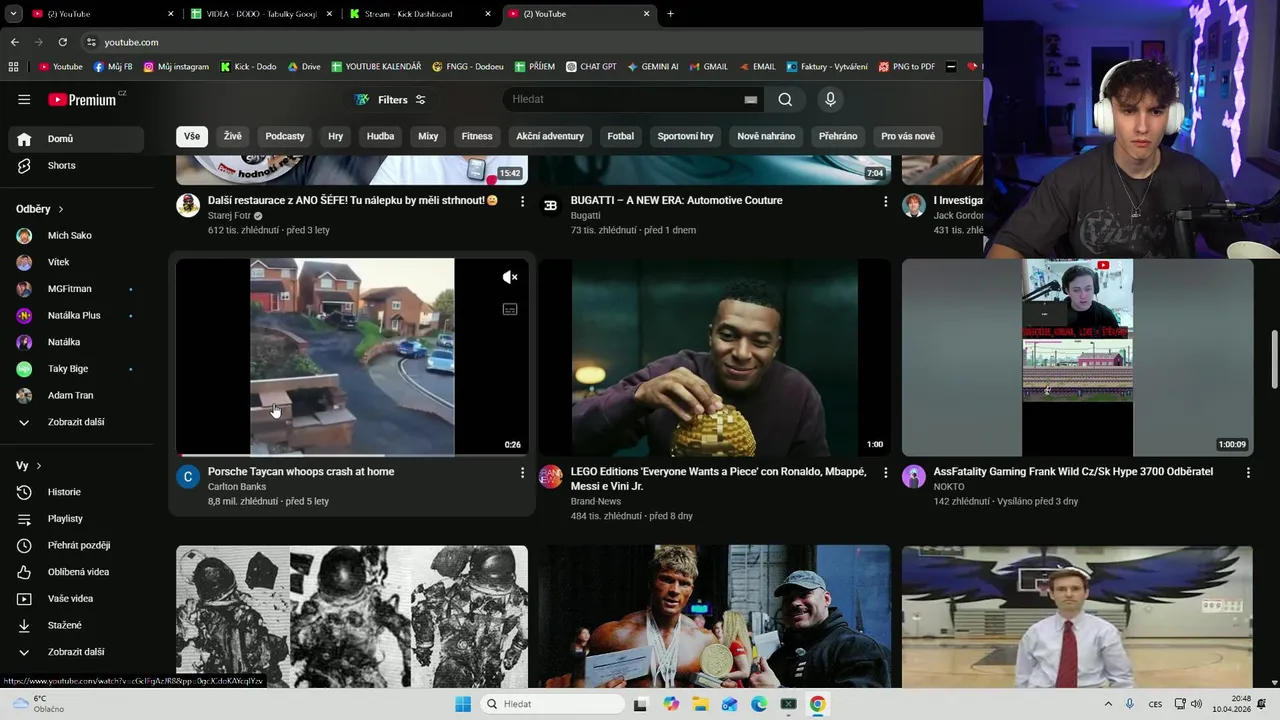Open more options for LEGO Editions video
1280x720 pixels.
[x=885, y=472]
